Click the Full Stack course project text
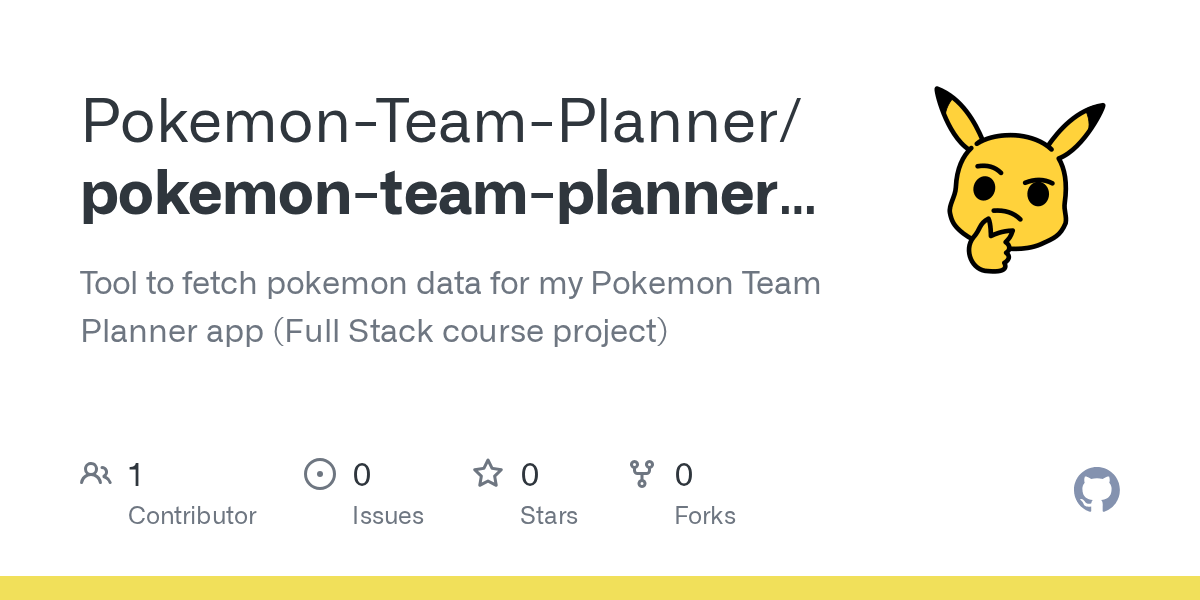The image size is (1200, 600). pyautogui.click(x=470, y=331)
